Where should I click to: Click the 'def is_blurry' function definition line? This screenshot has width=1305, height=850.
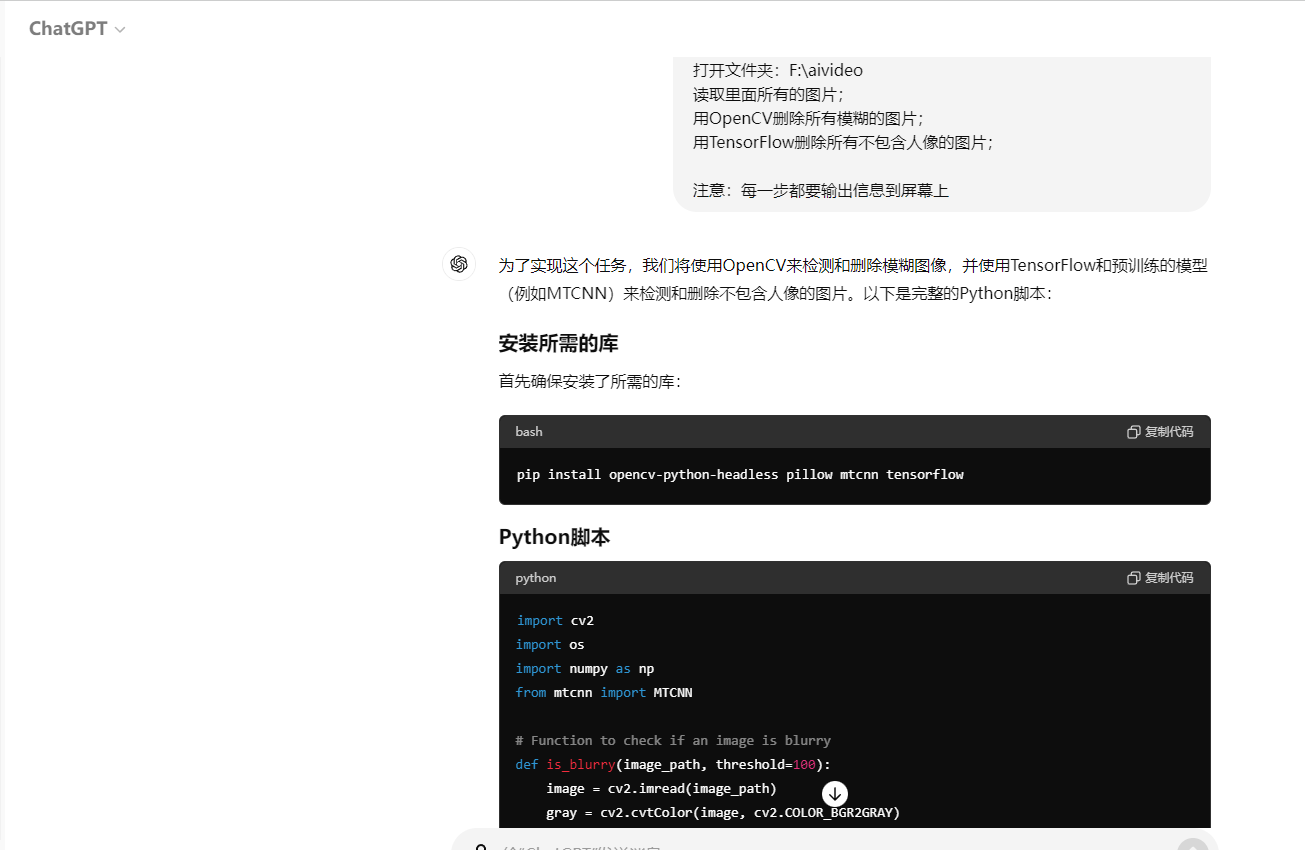673,765
